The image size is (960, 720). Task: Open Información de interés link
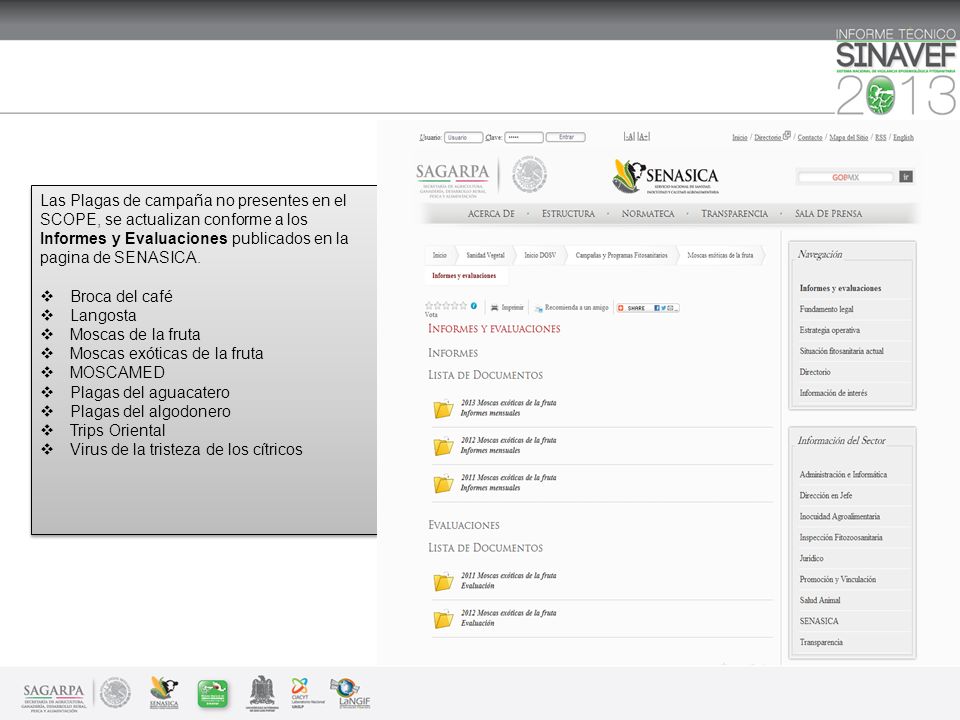click(833, 392)
